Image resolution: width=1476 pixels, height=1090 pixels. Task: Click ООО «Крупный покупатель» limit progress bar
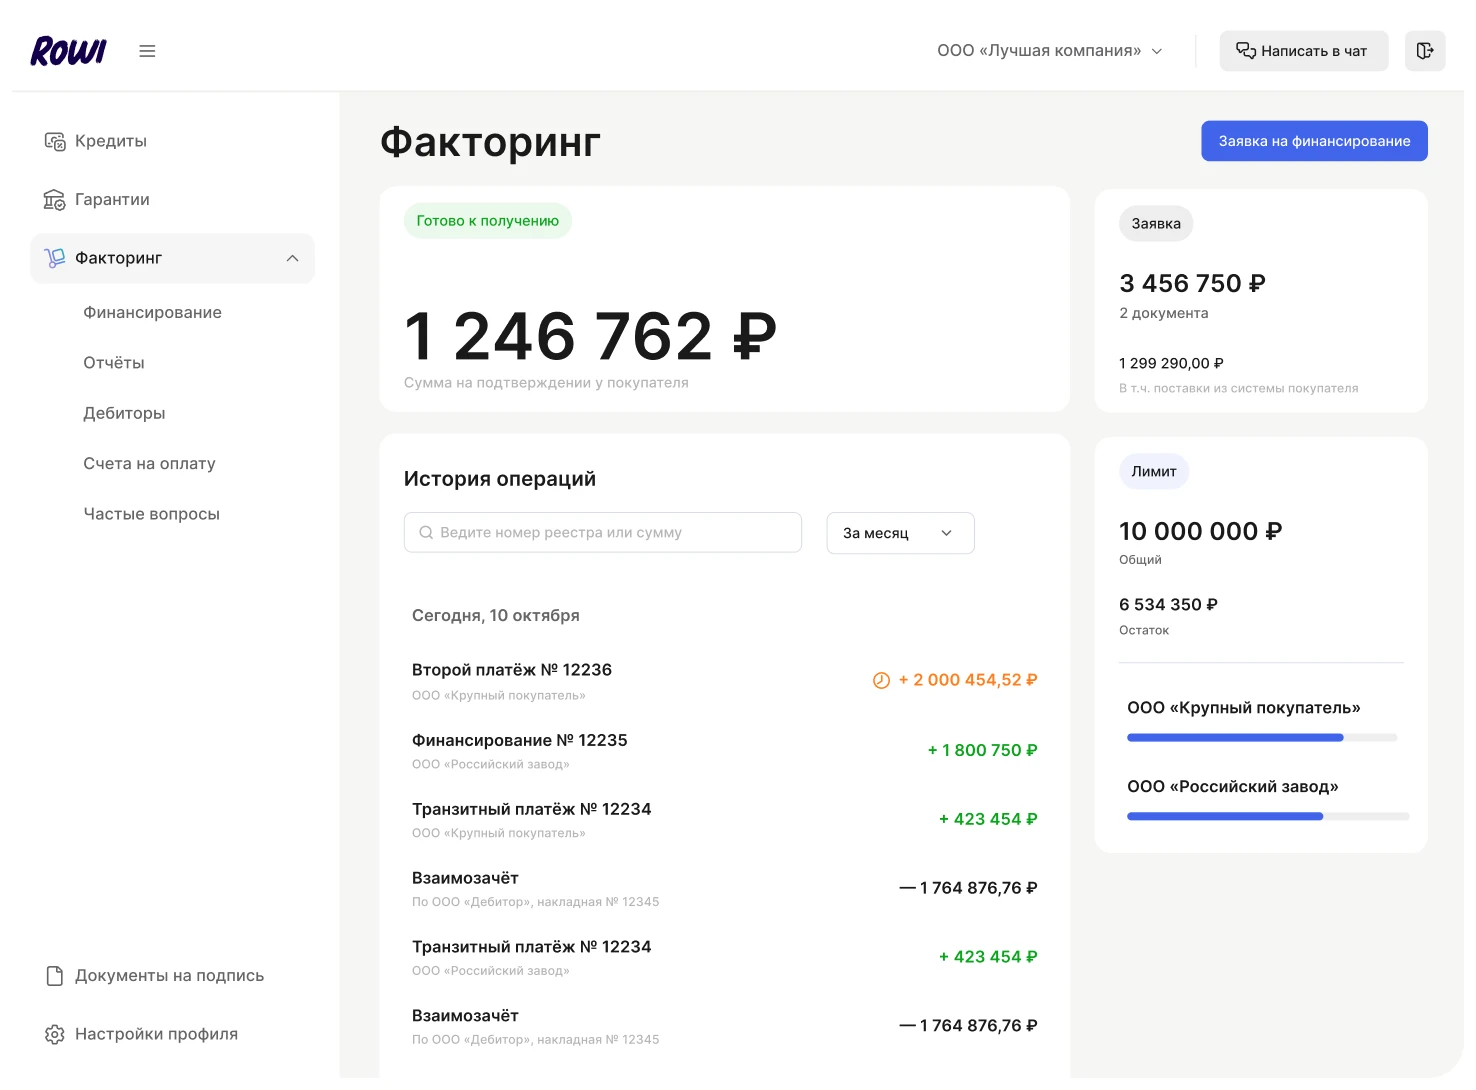pos(1261,738)
